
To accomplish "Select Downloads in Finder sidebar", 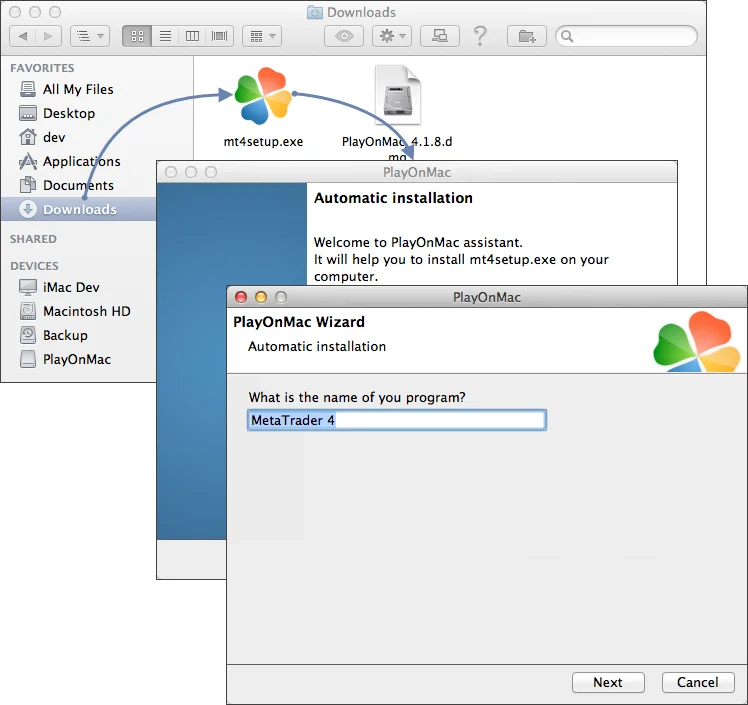I will (79, 209).
